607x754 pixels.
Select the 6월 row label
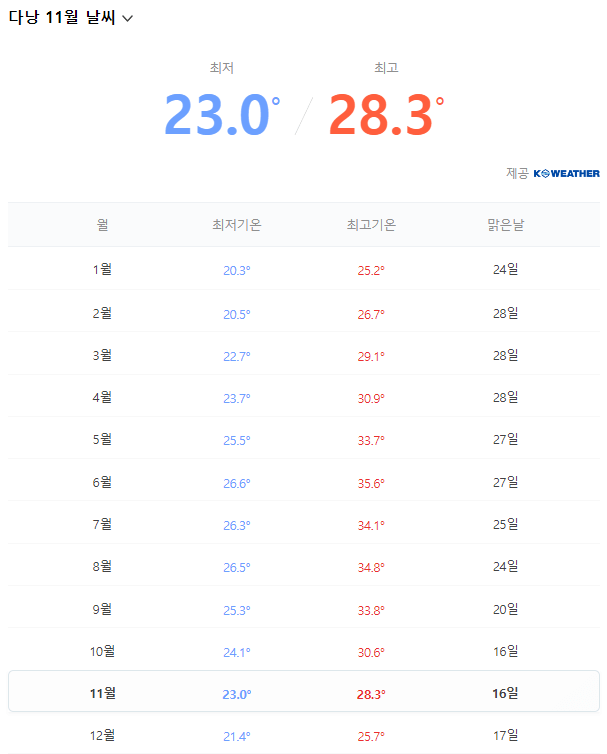102,482
